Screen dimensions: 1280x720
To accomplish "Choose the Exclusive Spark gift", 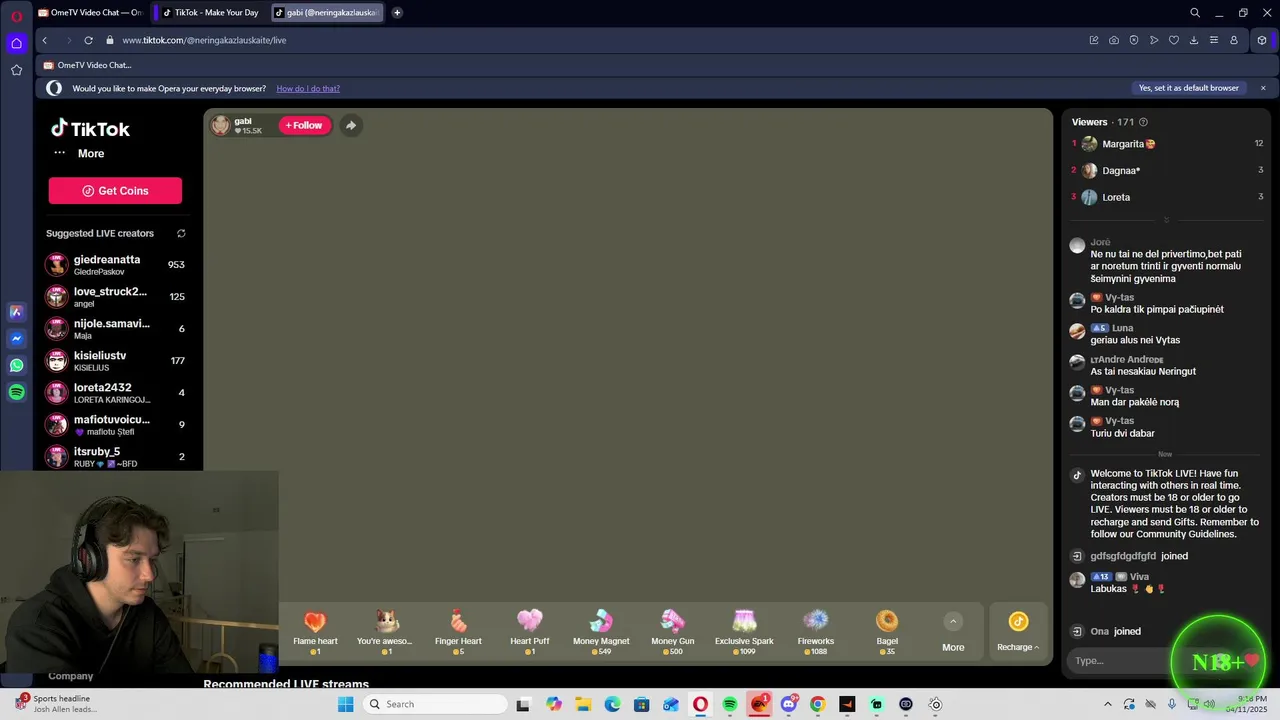I will (744, 632).
